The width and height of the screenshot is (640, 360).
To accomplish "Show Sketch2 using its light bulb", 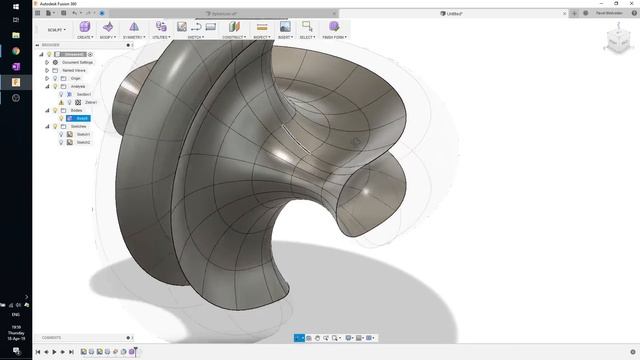I will (x=61, y=142).
